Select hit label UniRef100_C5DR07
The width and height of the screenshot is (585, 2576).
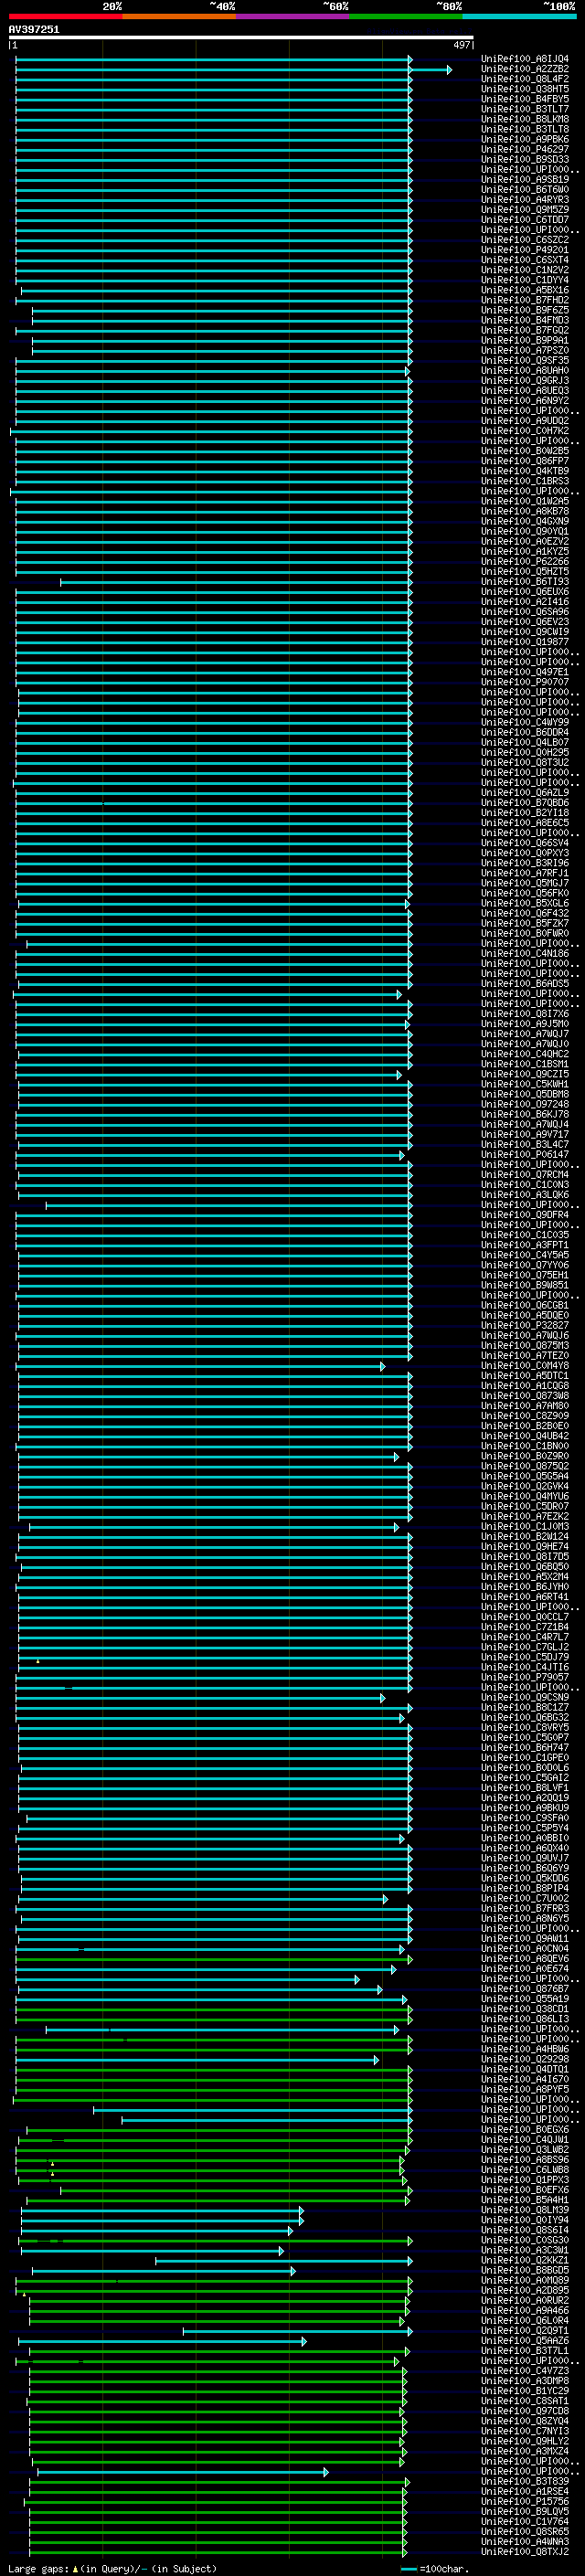point(525,1506)
